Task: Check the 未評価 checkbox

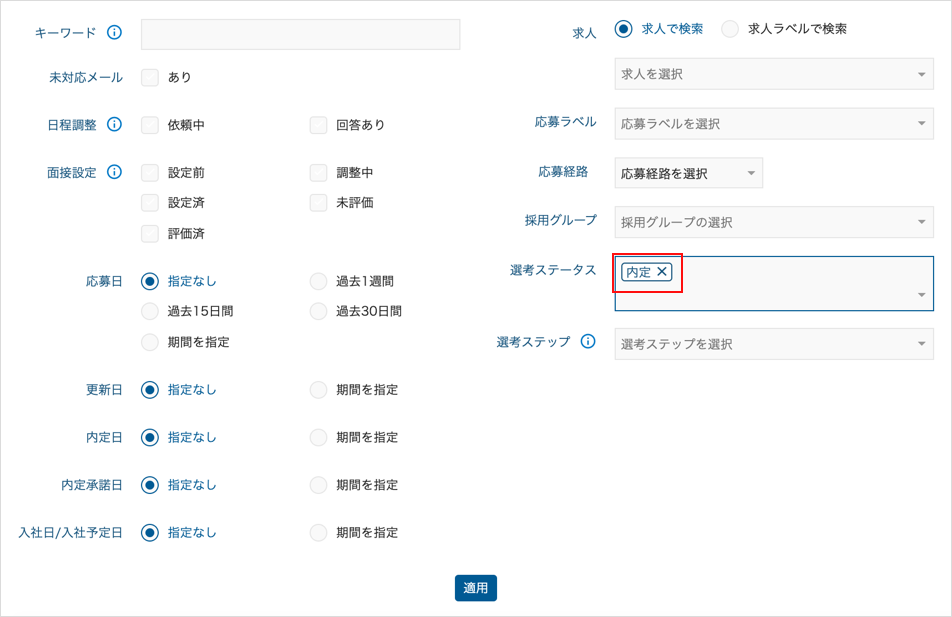Action: click(x=319, y=203)
